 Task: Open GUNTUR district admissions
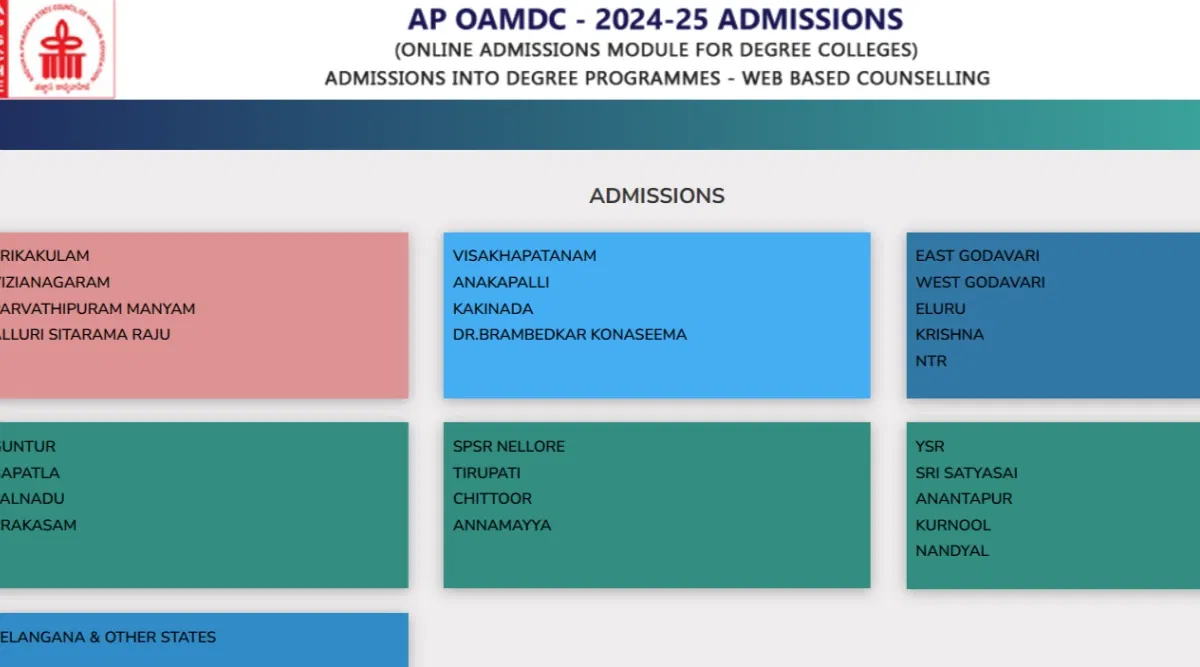28,447
